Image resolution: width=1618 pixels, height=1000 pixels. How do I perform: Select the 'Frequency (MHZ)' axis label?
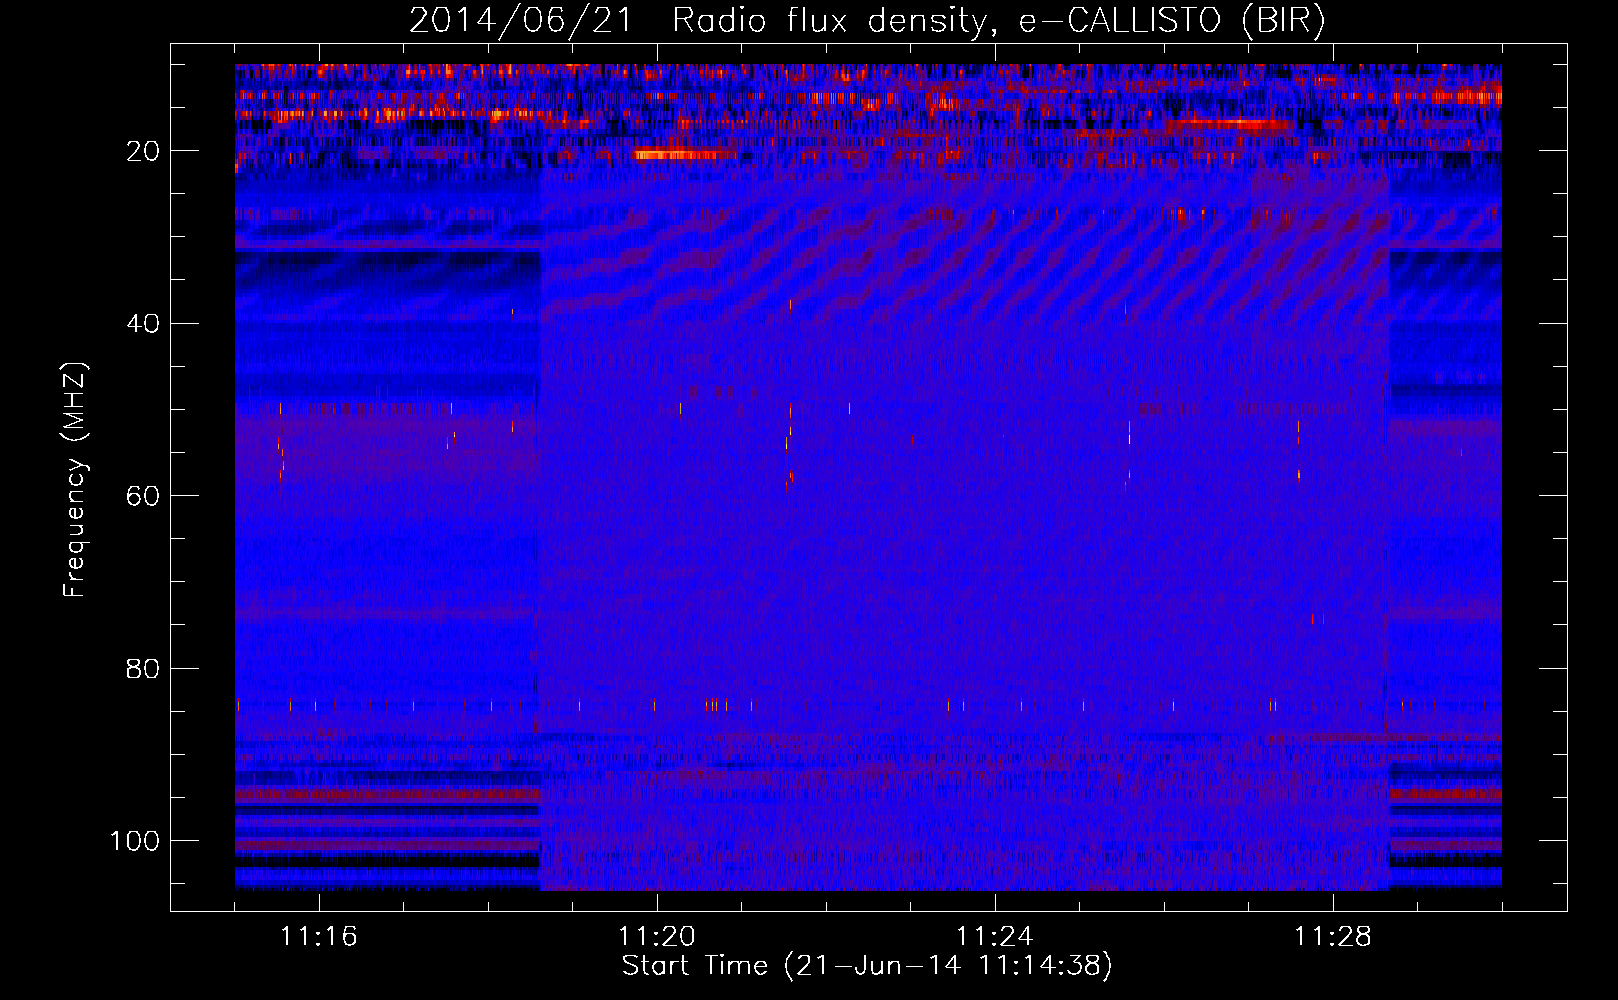[76, 479]
